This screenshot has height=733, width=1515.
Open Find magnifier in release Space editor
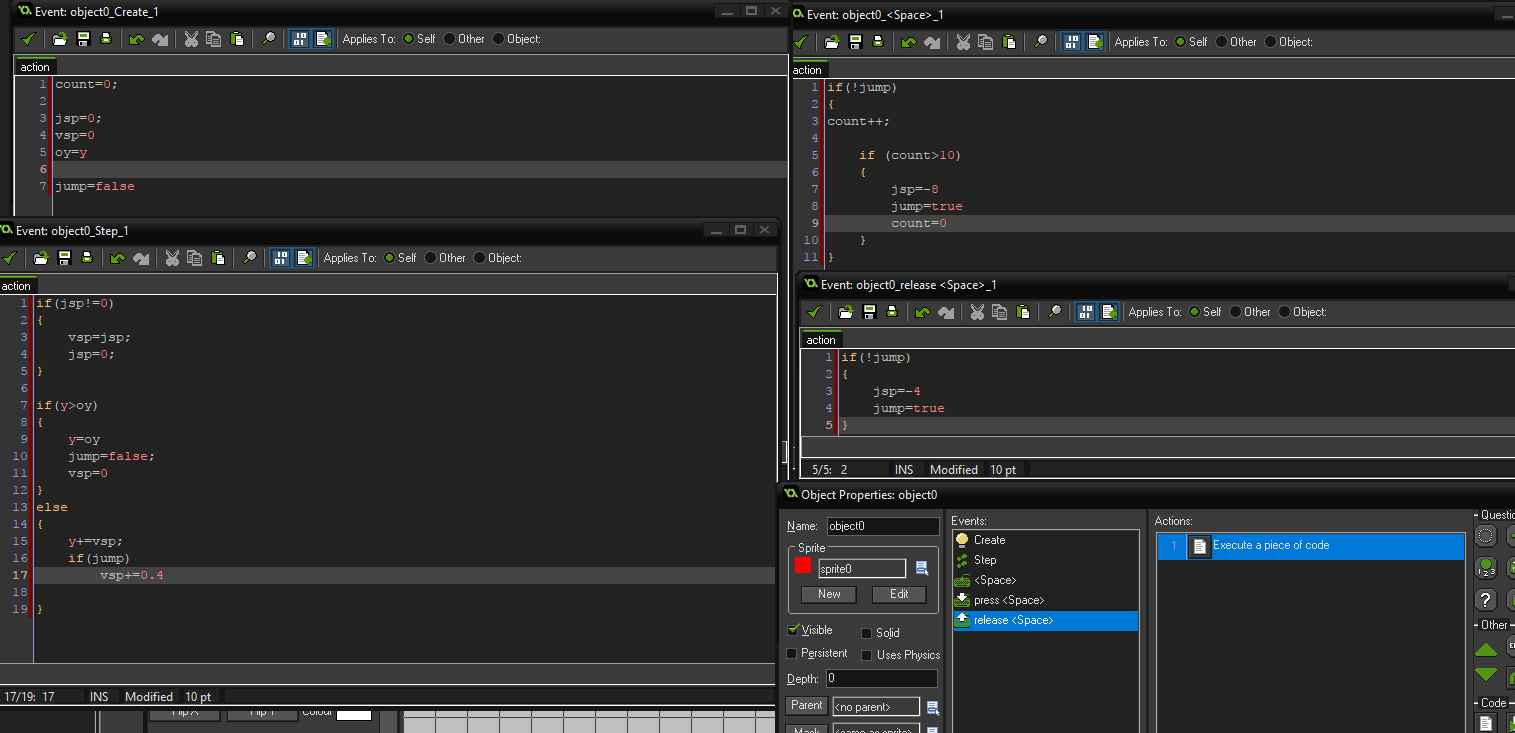(1055, 312)
